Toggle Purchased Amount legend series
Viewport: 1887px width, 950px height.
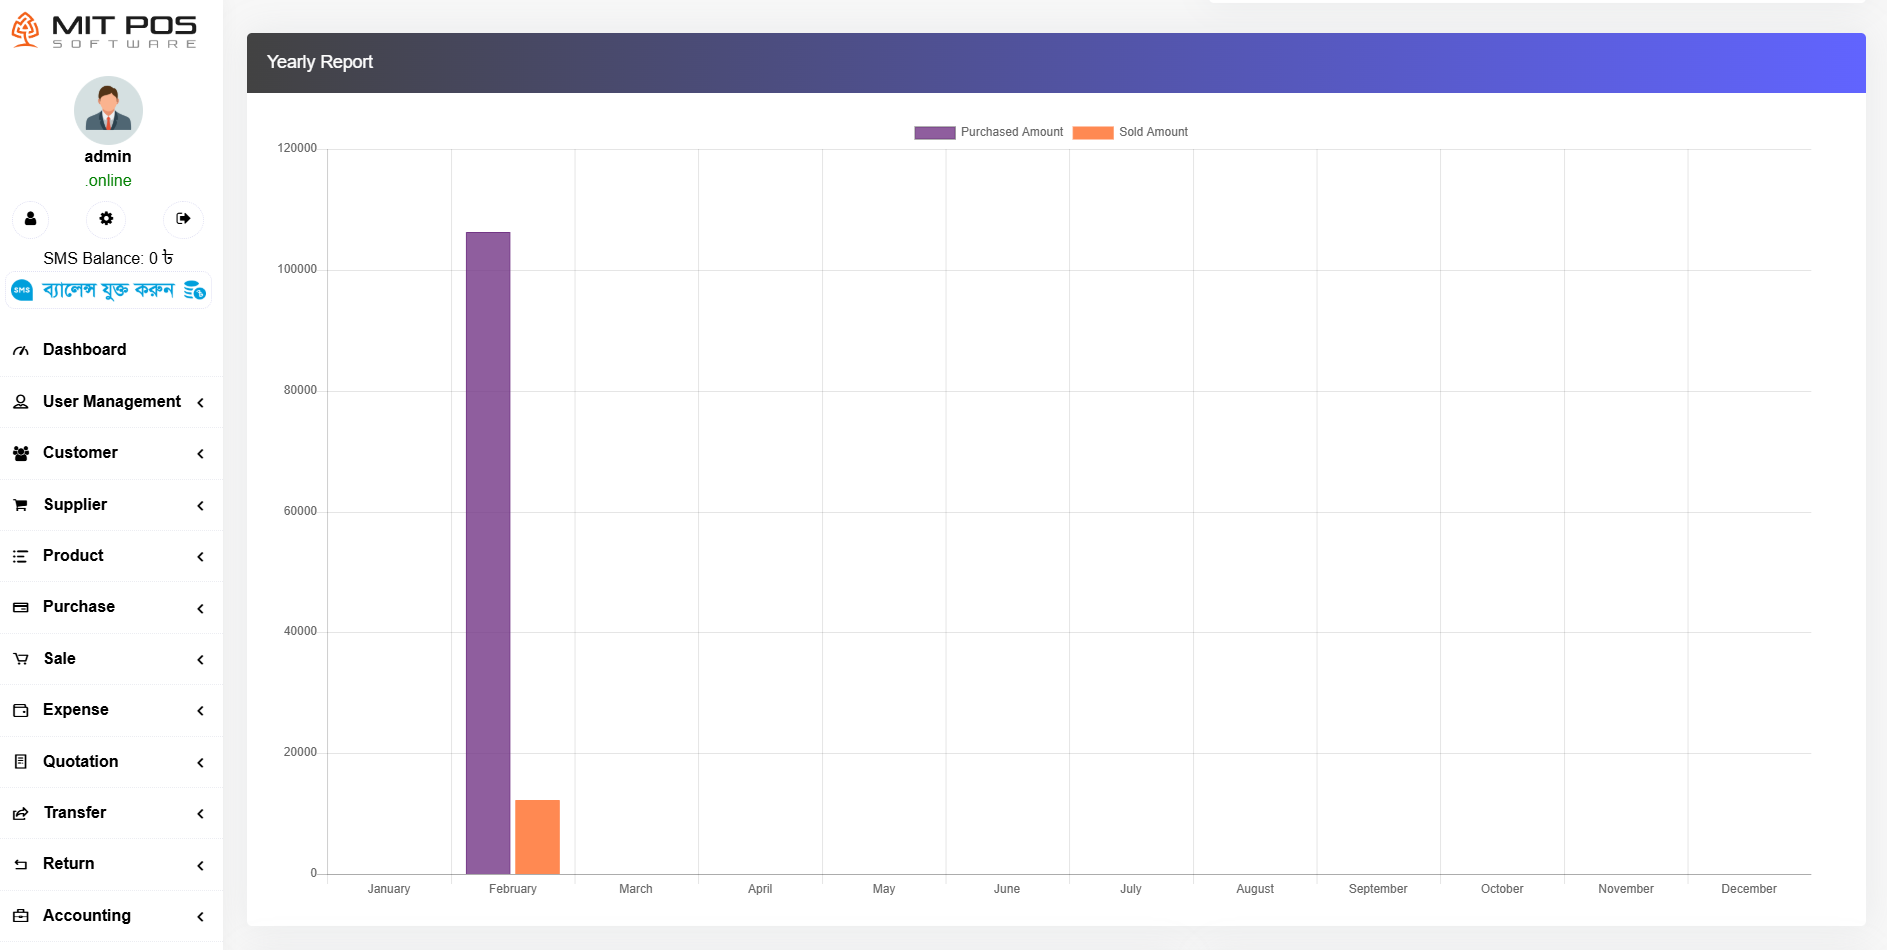point(989,132)
